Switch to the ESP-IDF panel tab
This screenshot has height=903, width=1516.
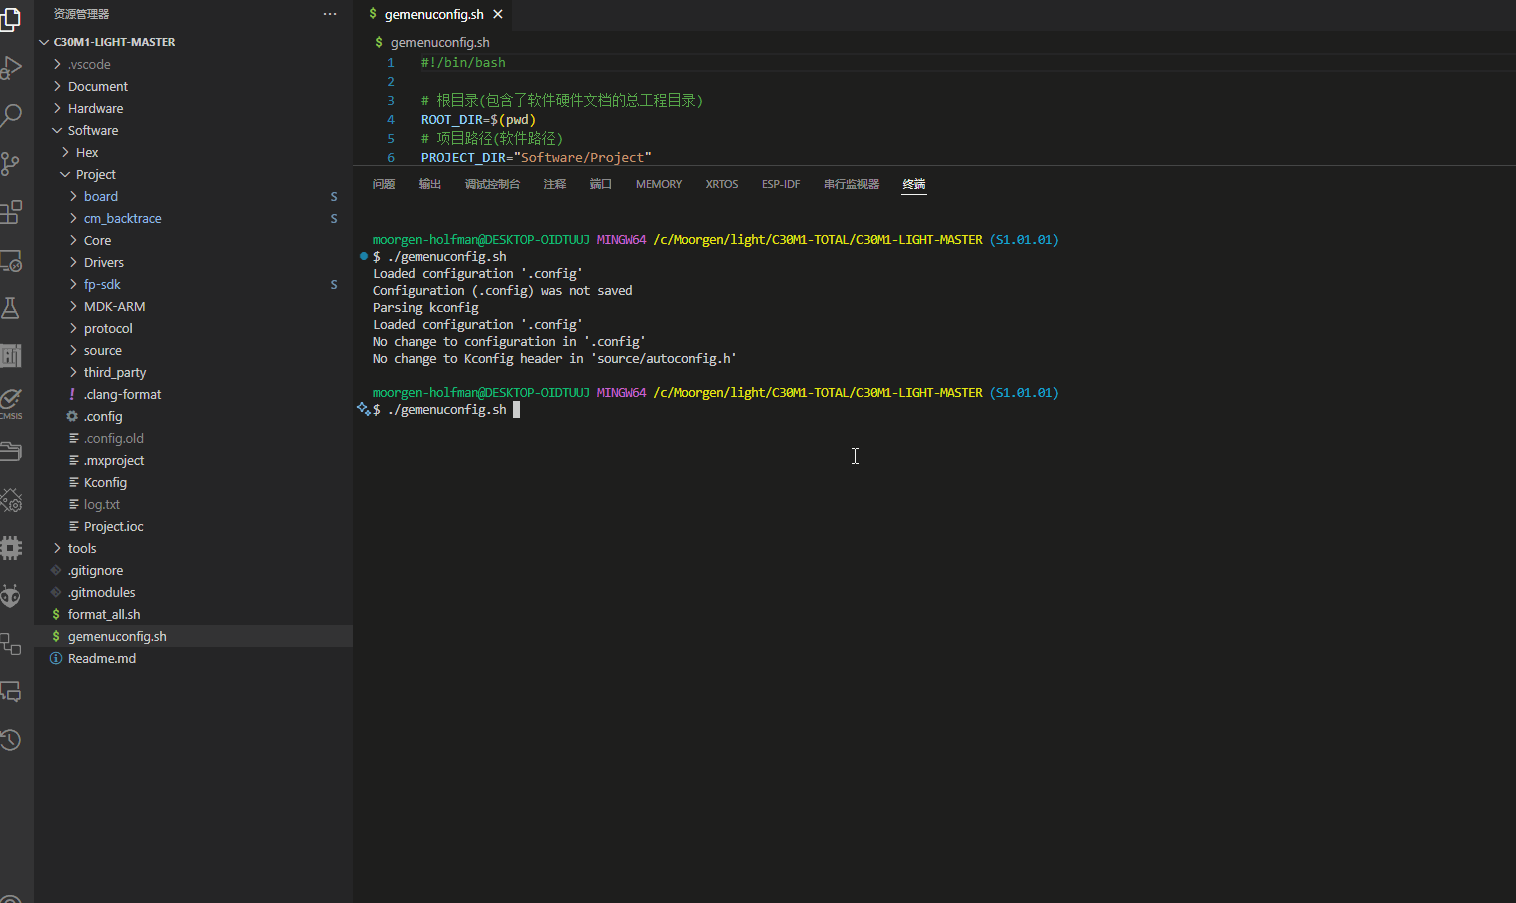780,184
